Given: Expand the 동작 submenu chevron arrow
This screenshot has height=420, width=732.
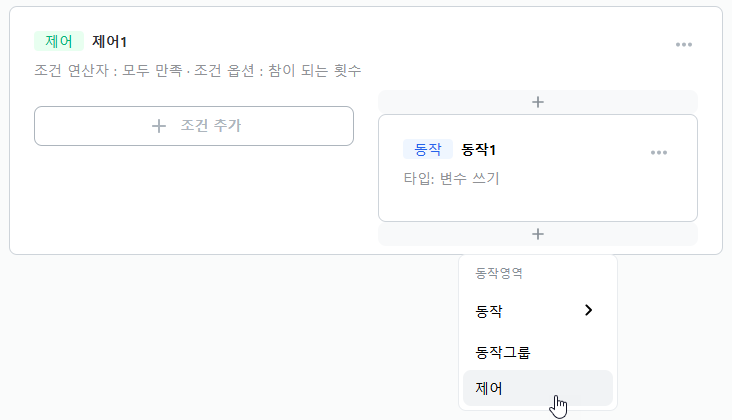Looking at the screenshot, I should [x=588, y=310].
